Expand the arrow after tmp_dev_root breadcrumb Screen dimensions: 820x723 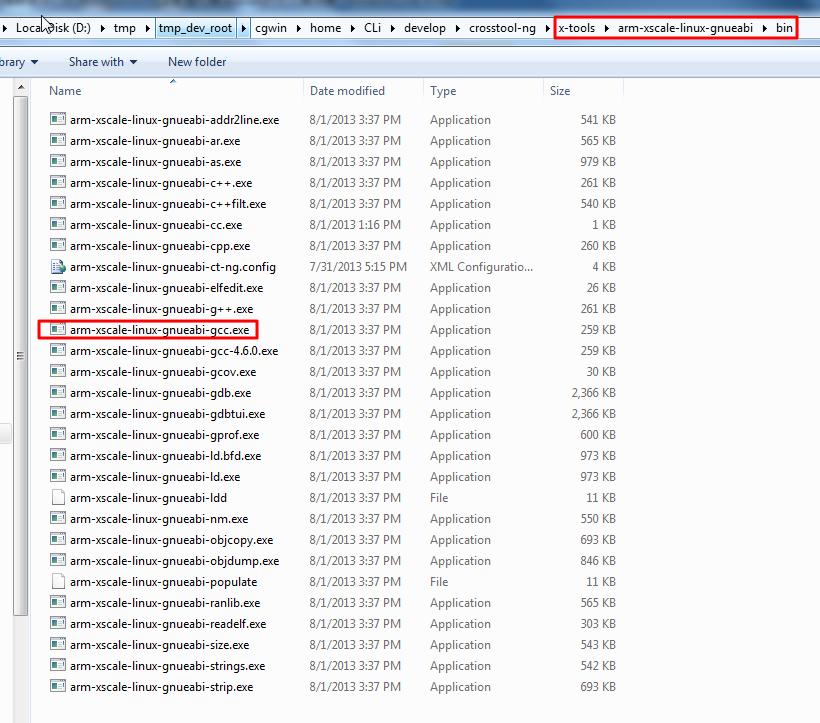(243, 28)
